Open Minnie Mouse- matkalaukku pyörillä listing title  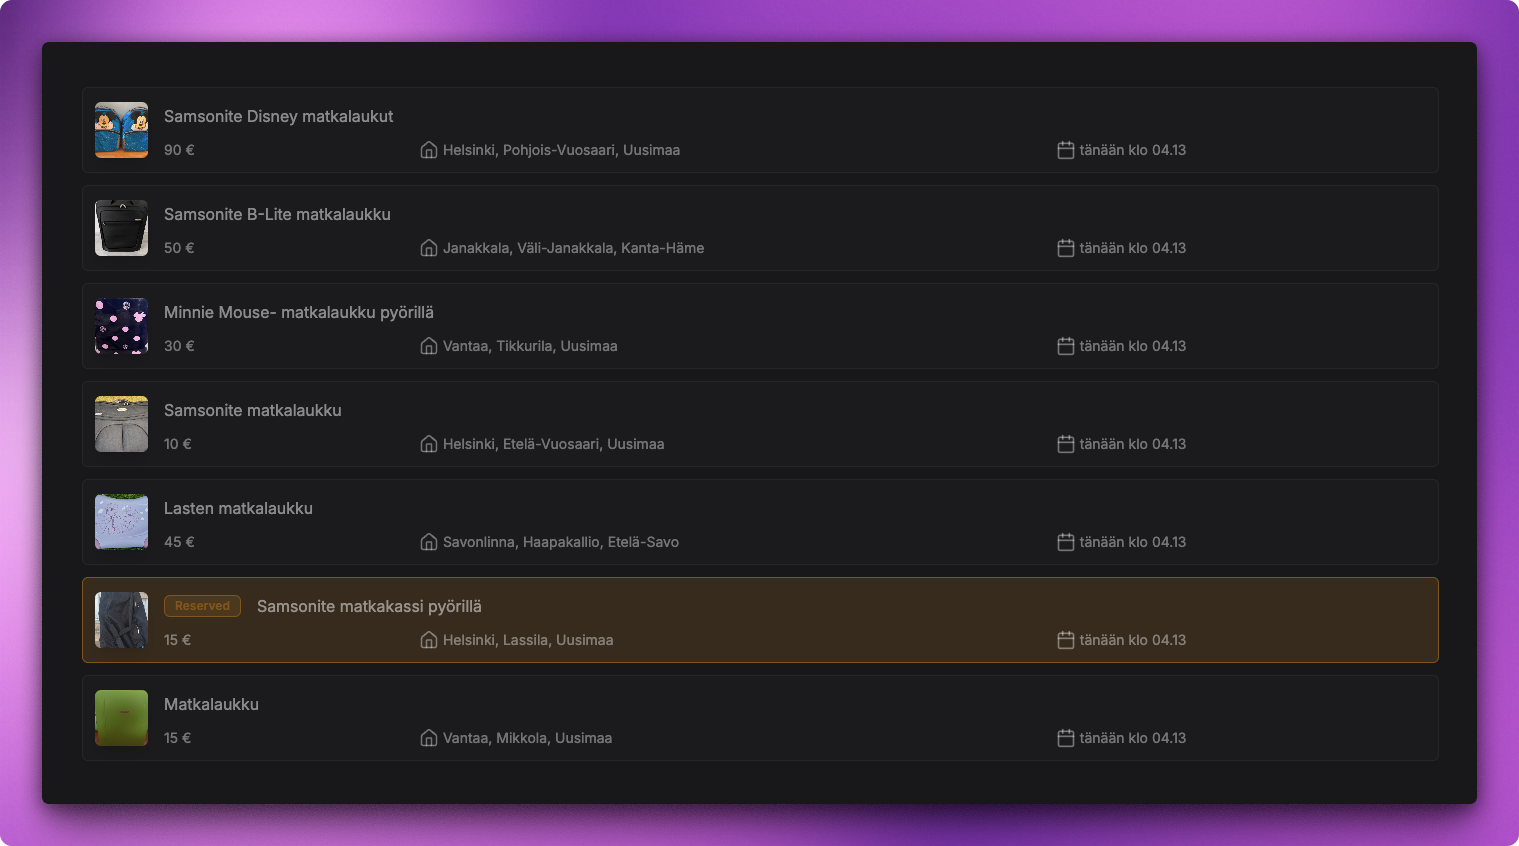[x=298, y=312]
